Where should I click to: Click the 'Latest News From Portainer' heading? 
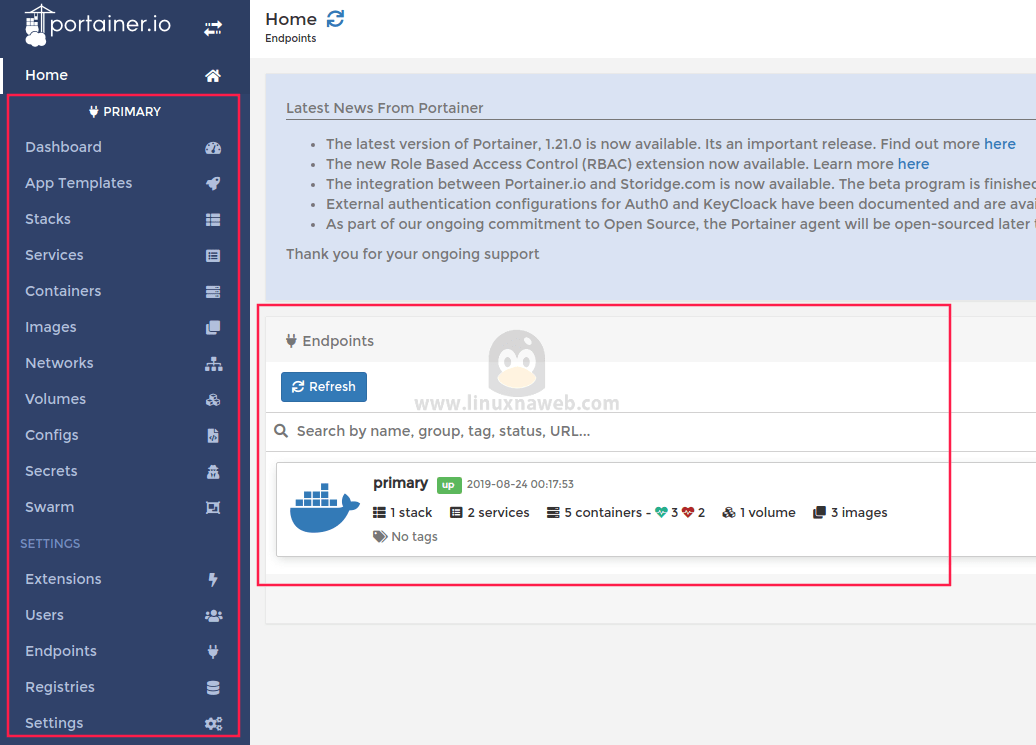pyautogui.click(x=385, y=108)
